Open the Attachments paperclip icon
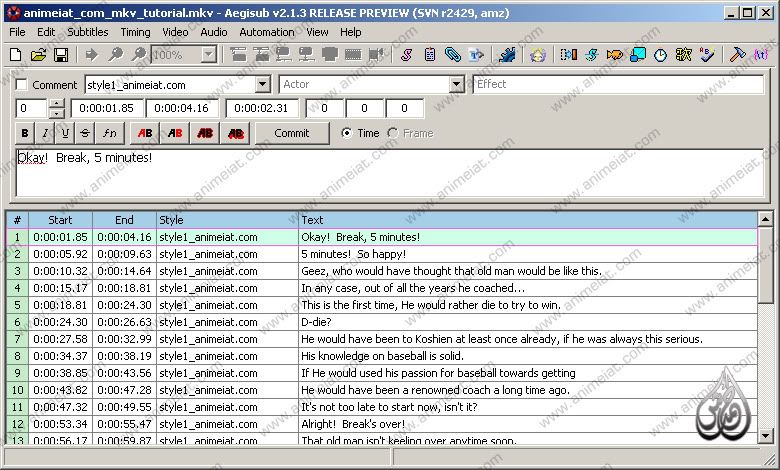Viewport: 780px width, 470px height. pyautogui.click(x=453, y=55)
